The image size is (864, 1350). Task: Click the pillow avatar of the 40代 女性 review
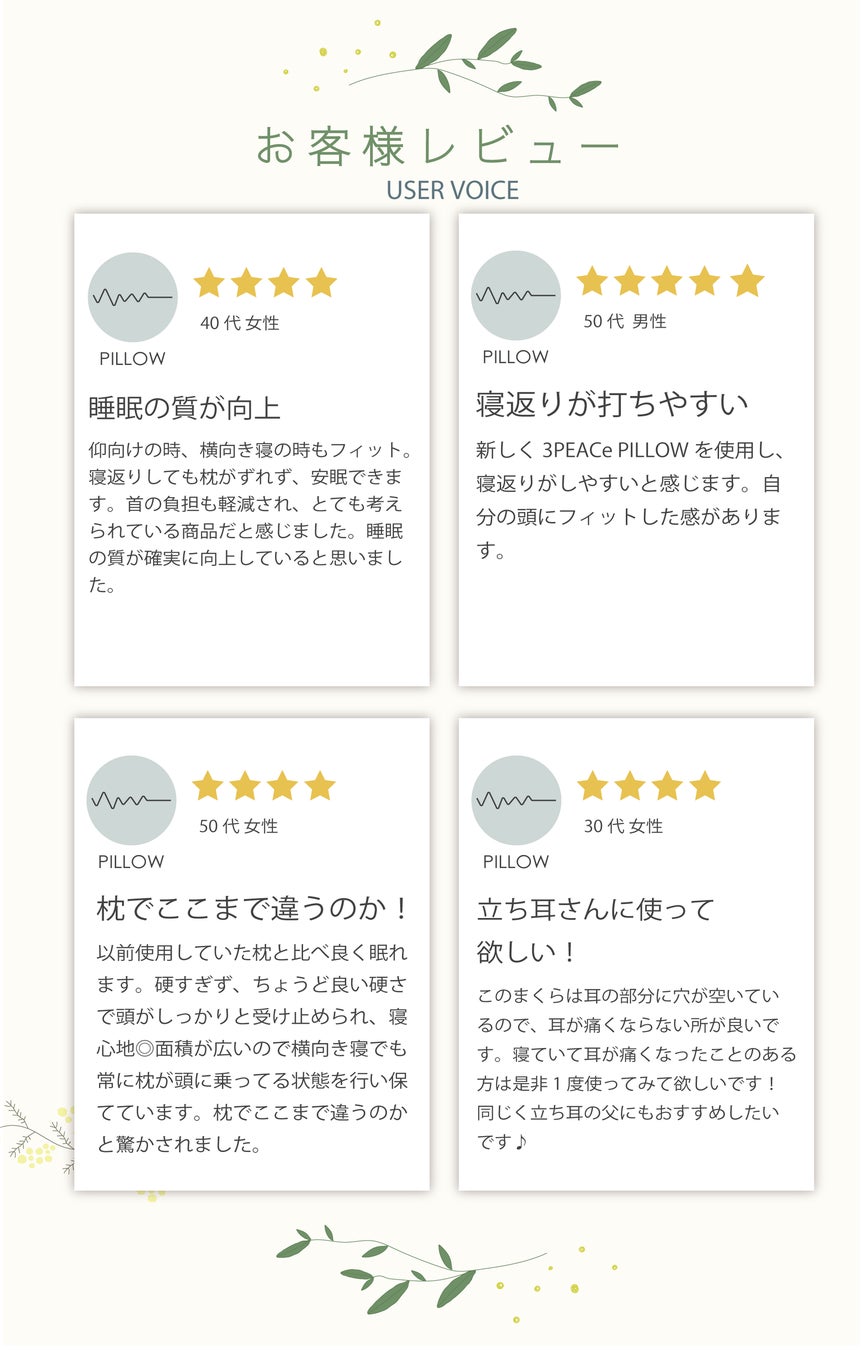[x=132, y=297]
